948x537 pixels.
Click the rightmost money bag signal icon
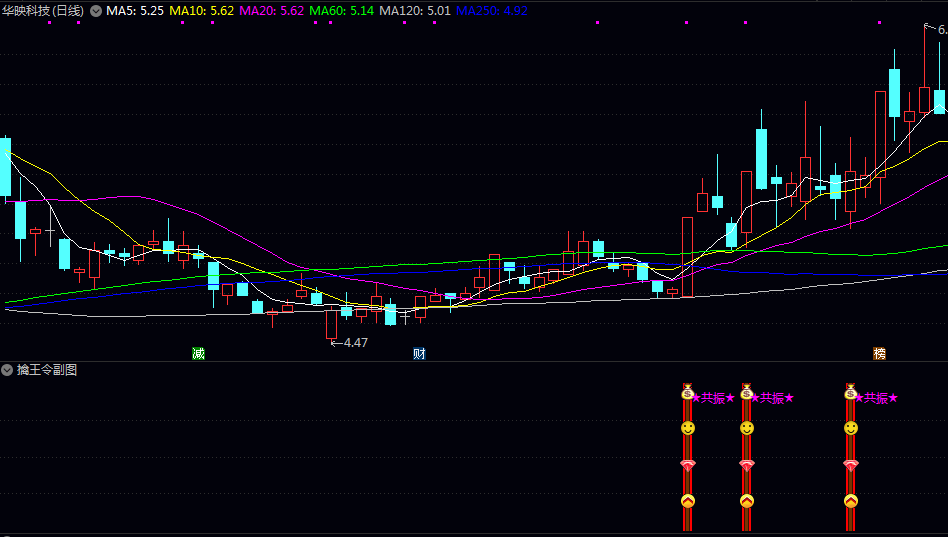coord(850,391)
